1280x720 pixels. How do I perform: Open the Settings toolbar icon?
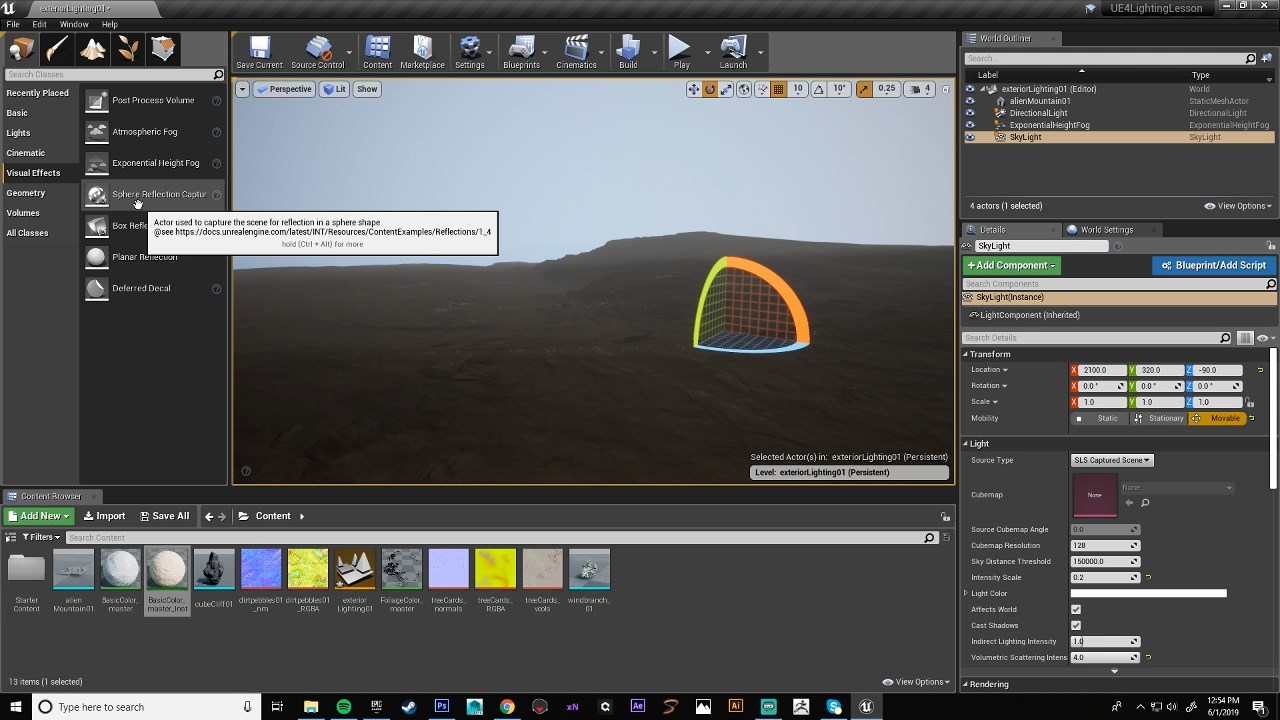point(469,53)
